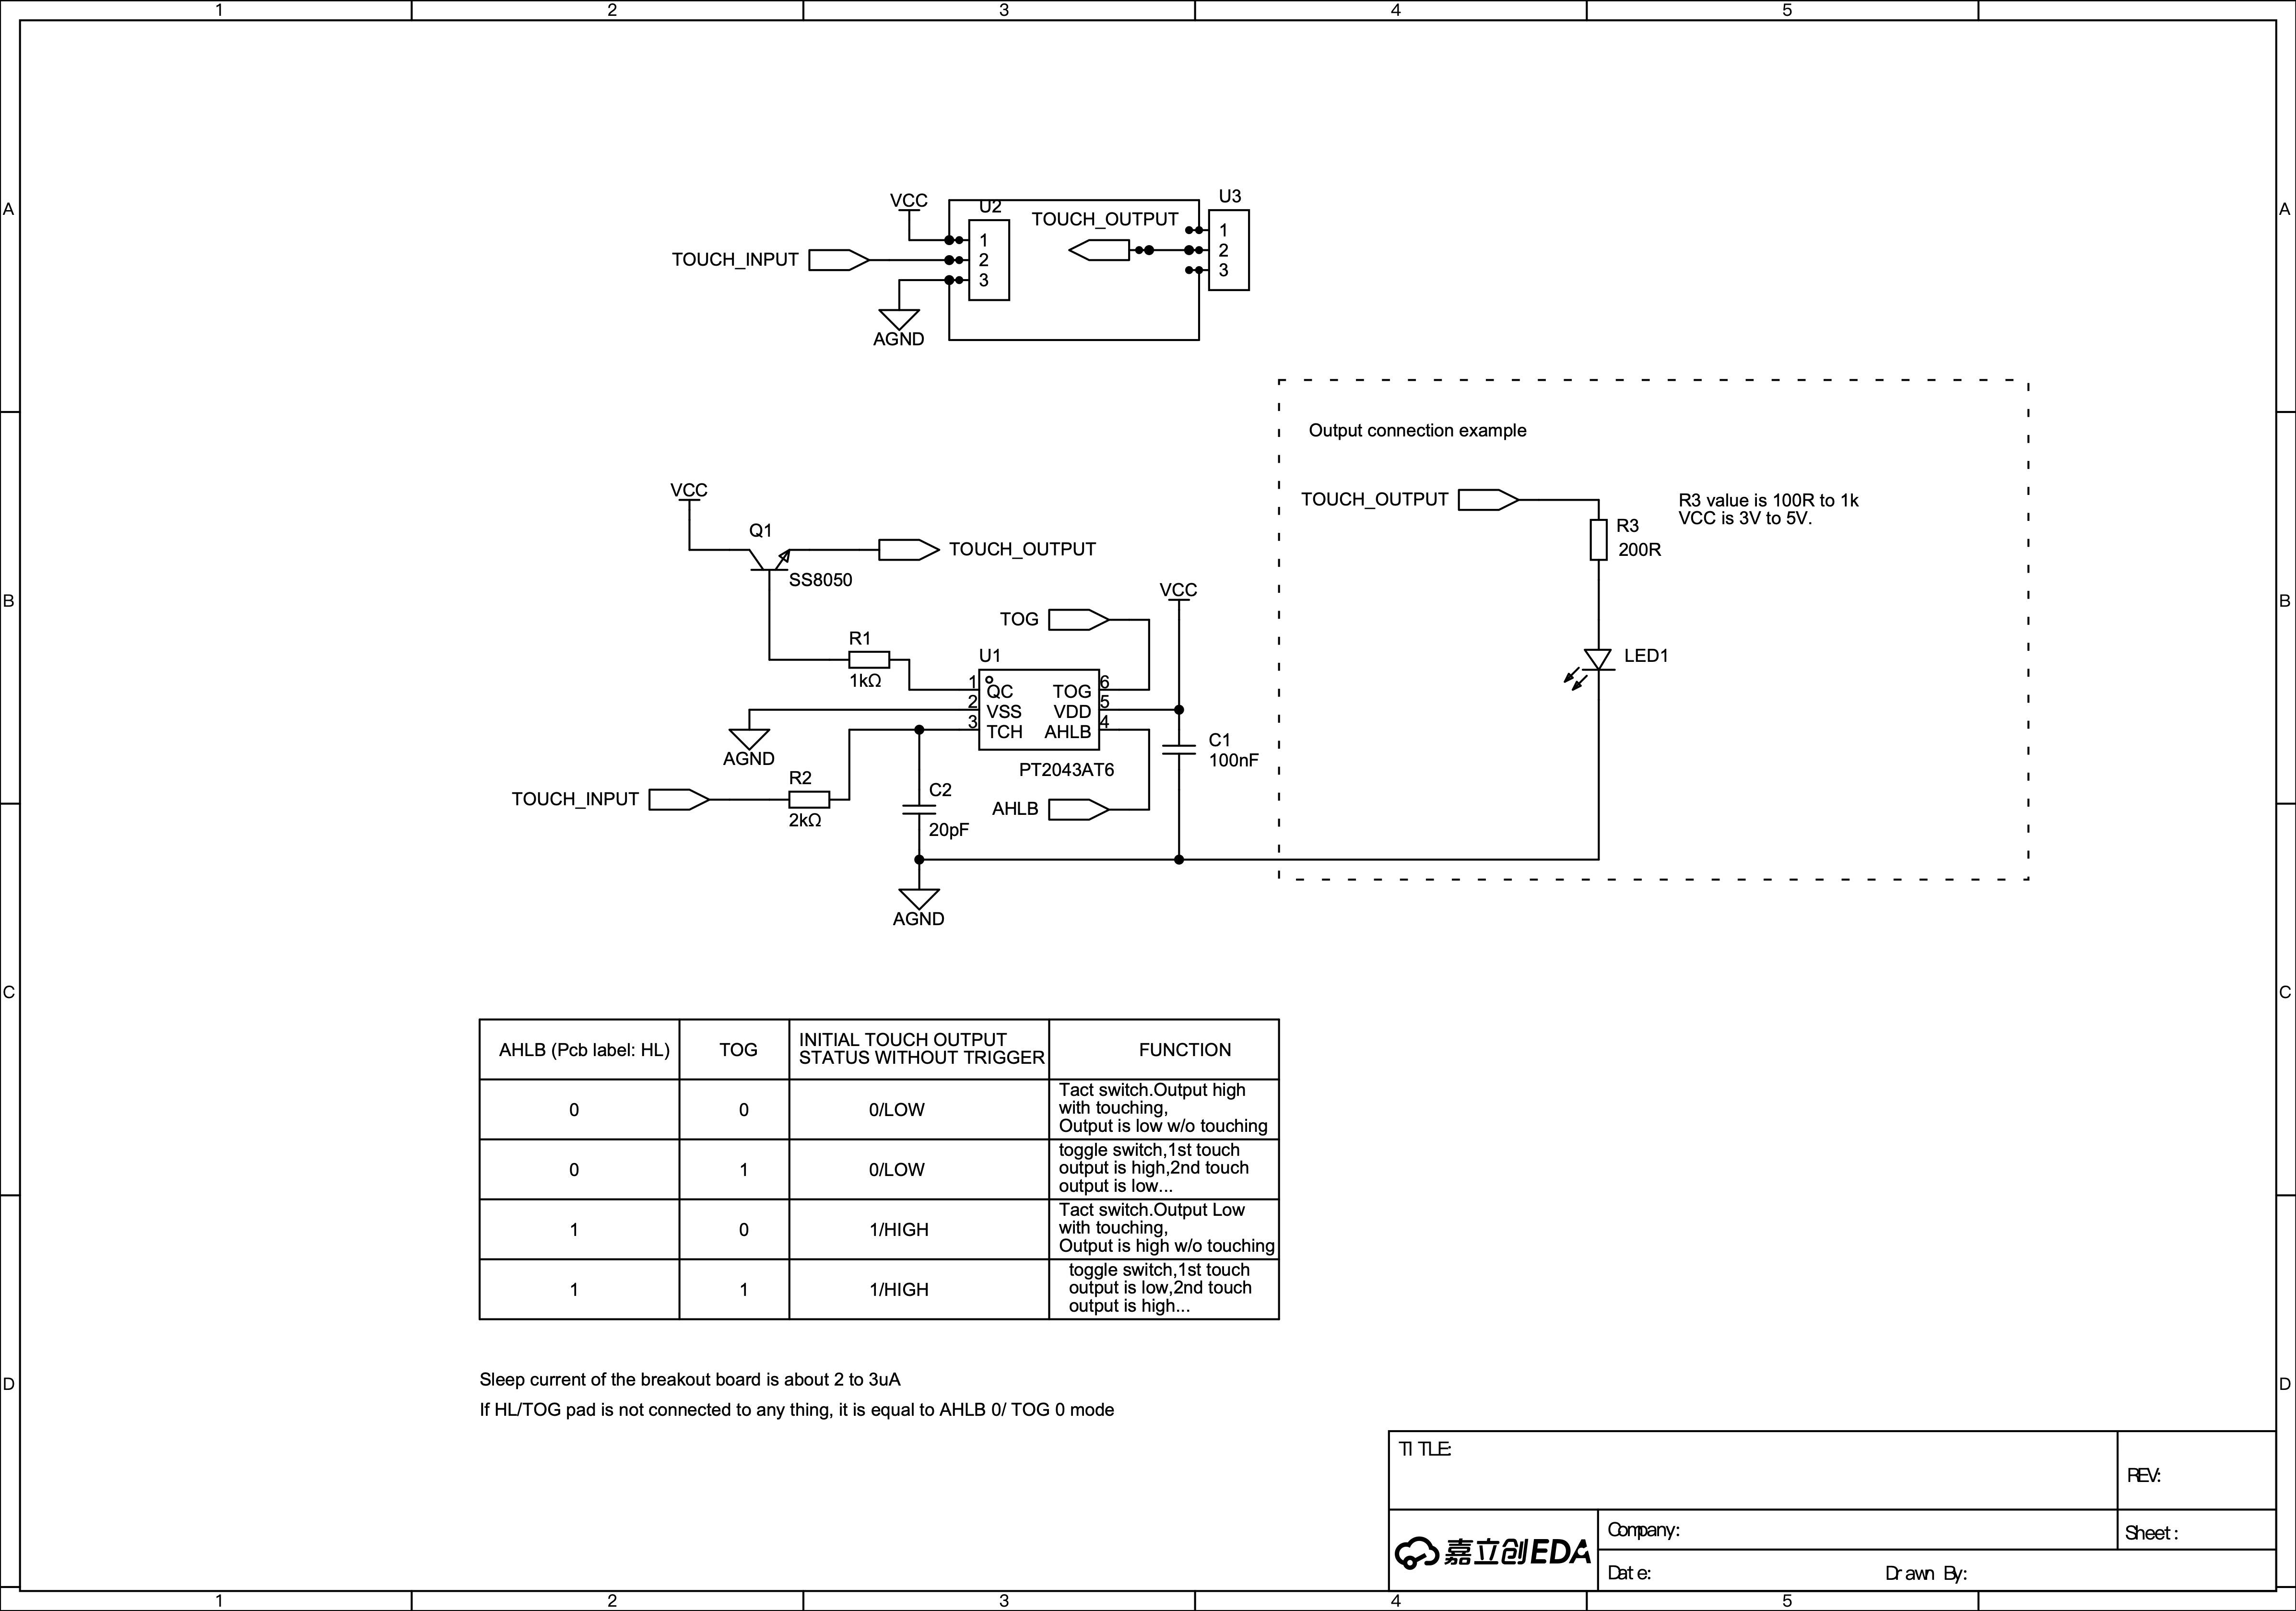
Task: Select the Q1 NPN transistor symbol
Action: point(770,560)
